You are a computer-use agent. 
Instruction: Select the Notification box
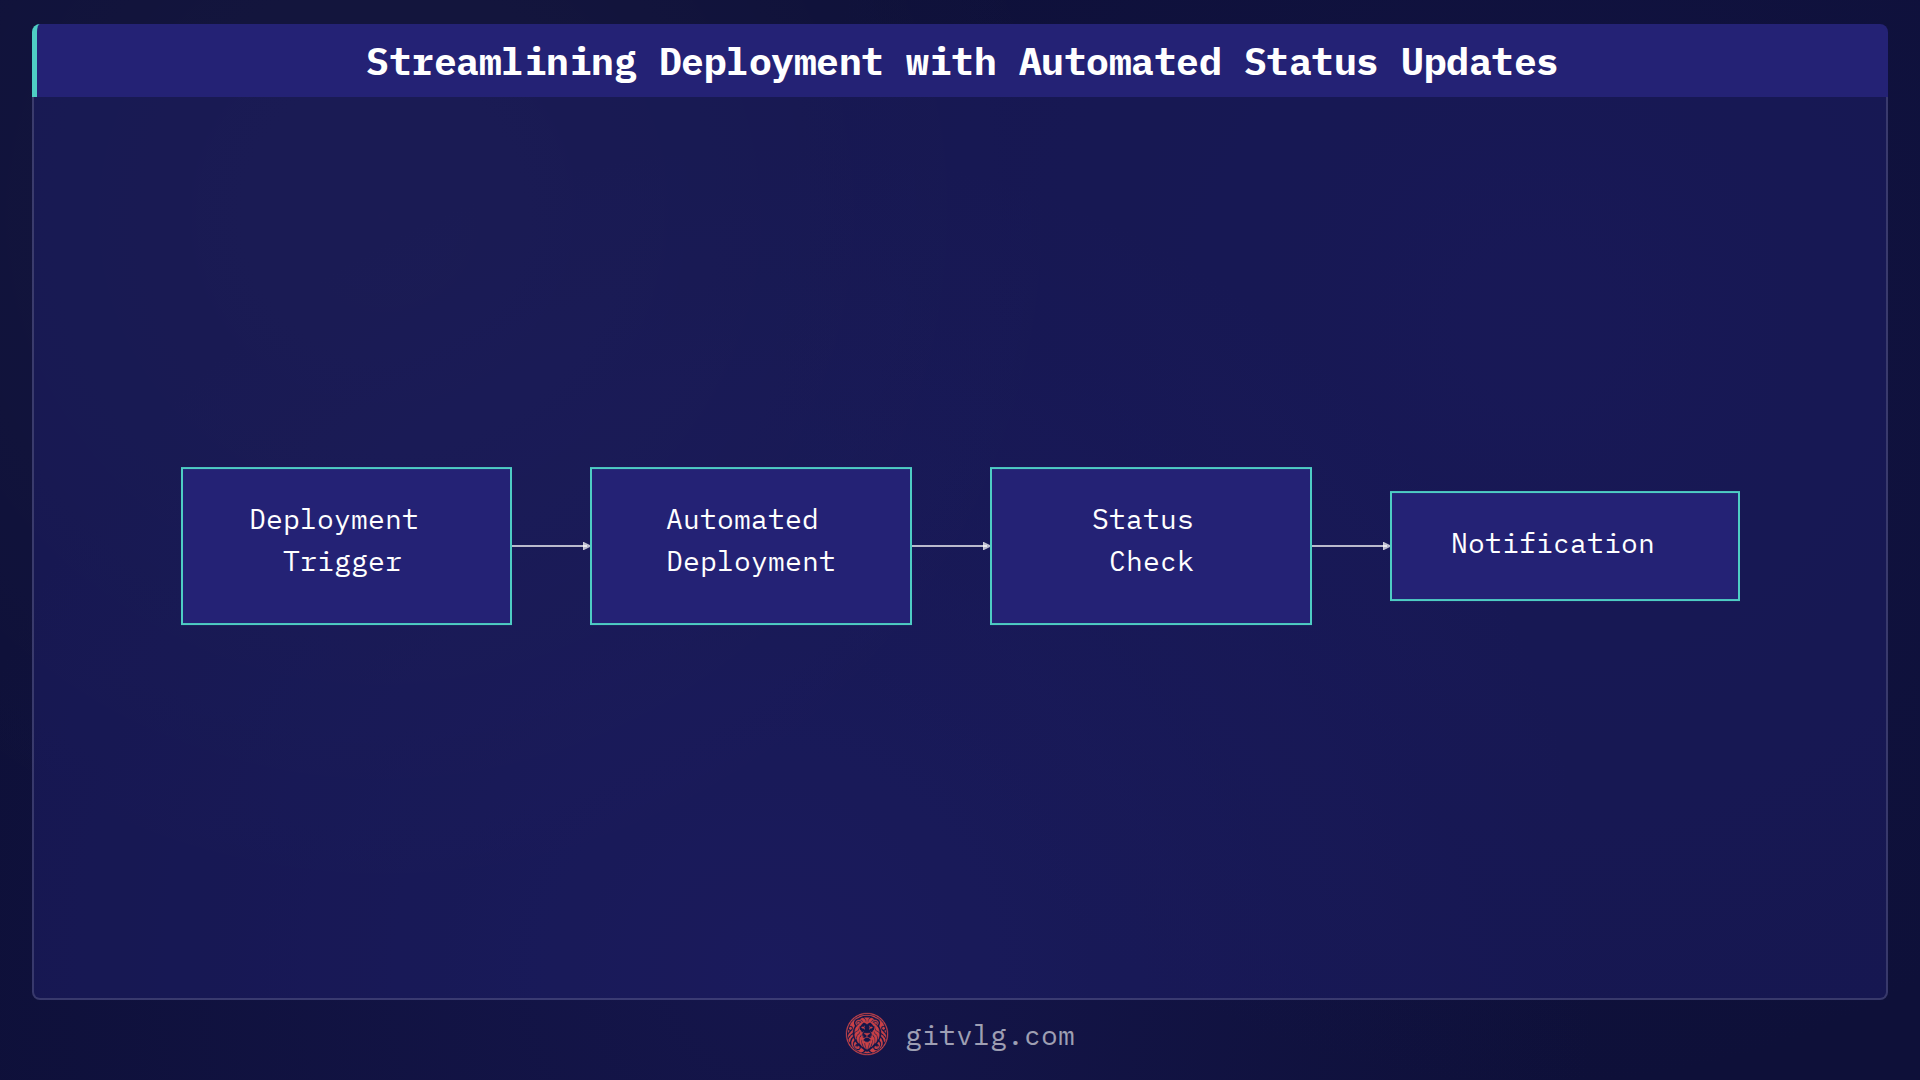(x=1564, y=545)
